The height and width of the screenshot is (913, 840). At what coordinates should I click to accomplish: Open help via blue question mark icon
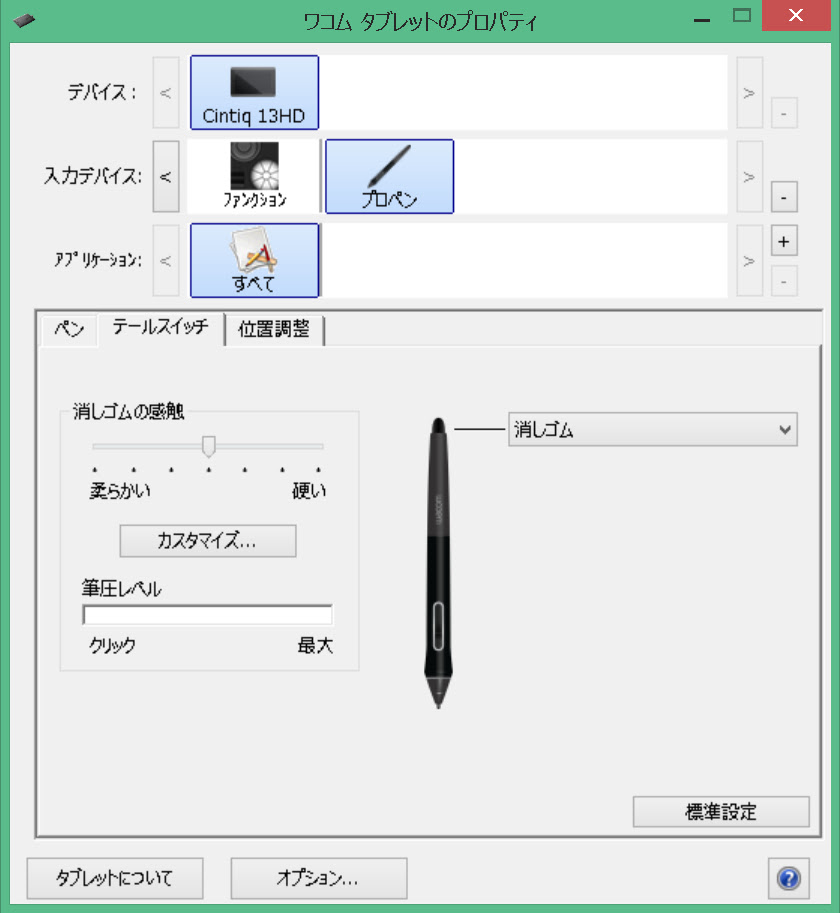click(789, 878)
